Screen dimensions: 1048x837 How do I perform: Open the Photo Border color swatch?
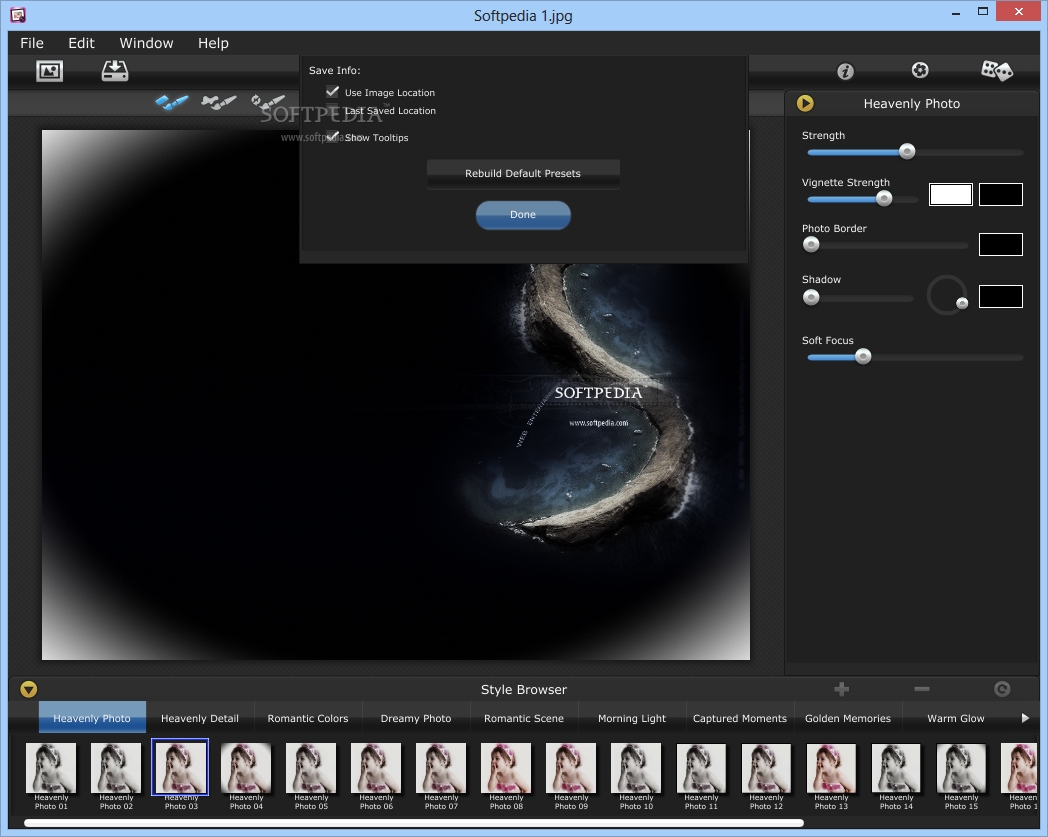pos(1001,245)
